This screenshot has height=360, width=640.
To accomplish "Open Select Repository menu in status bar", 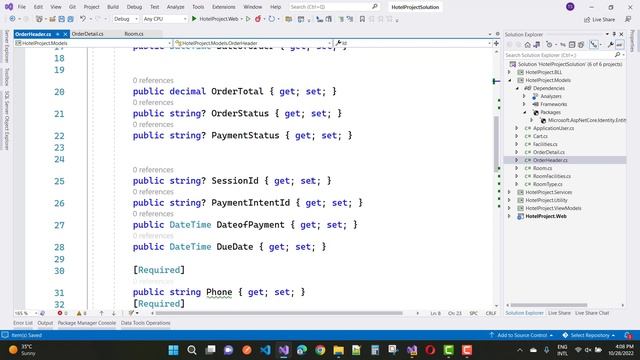I will (x=588, y=335).
